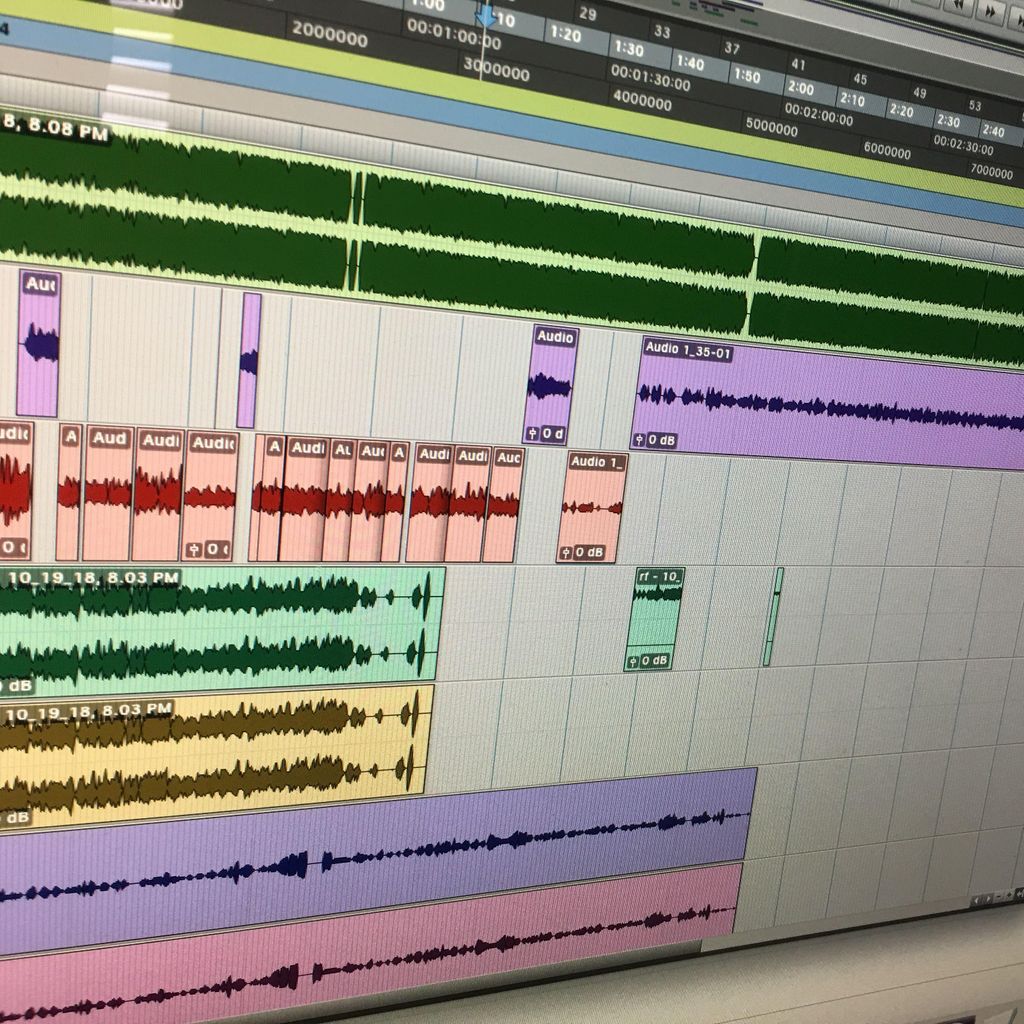Click 2:40 on the min:secs ruler
The width and height of the screenshot is (1024, 1024).
click(x=993, y=131)
